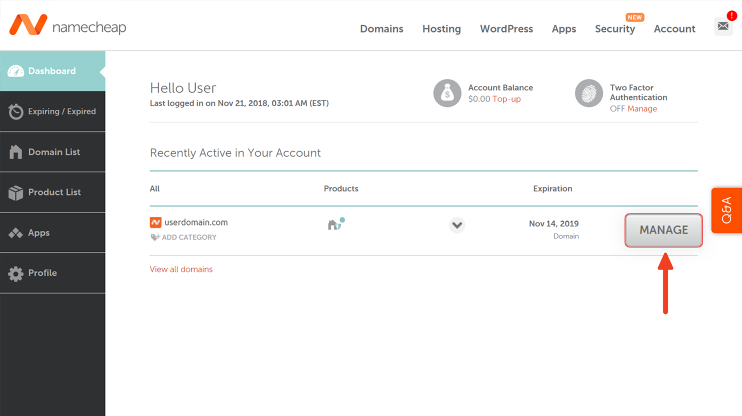
Task: Open the Domains menu
Action: (x=381, y=29)
